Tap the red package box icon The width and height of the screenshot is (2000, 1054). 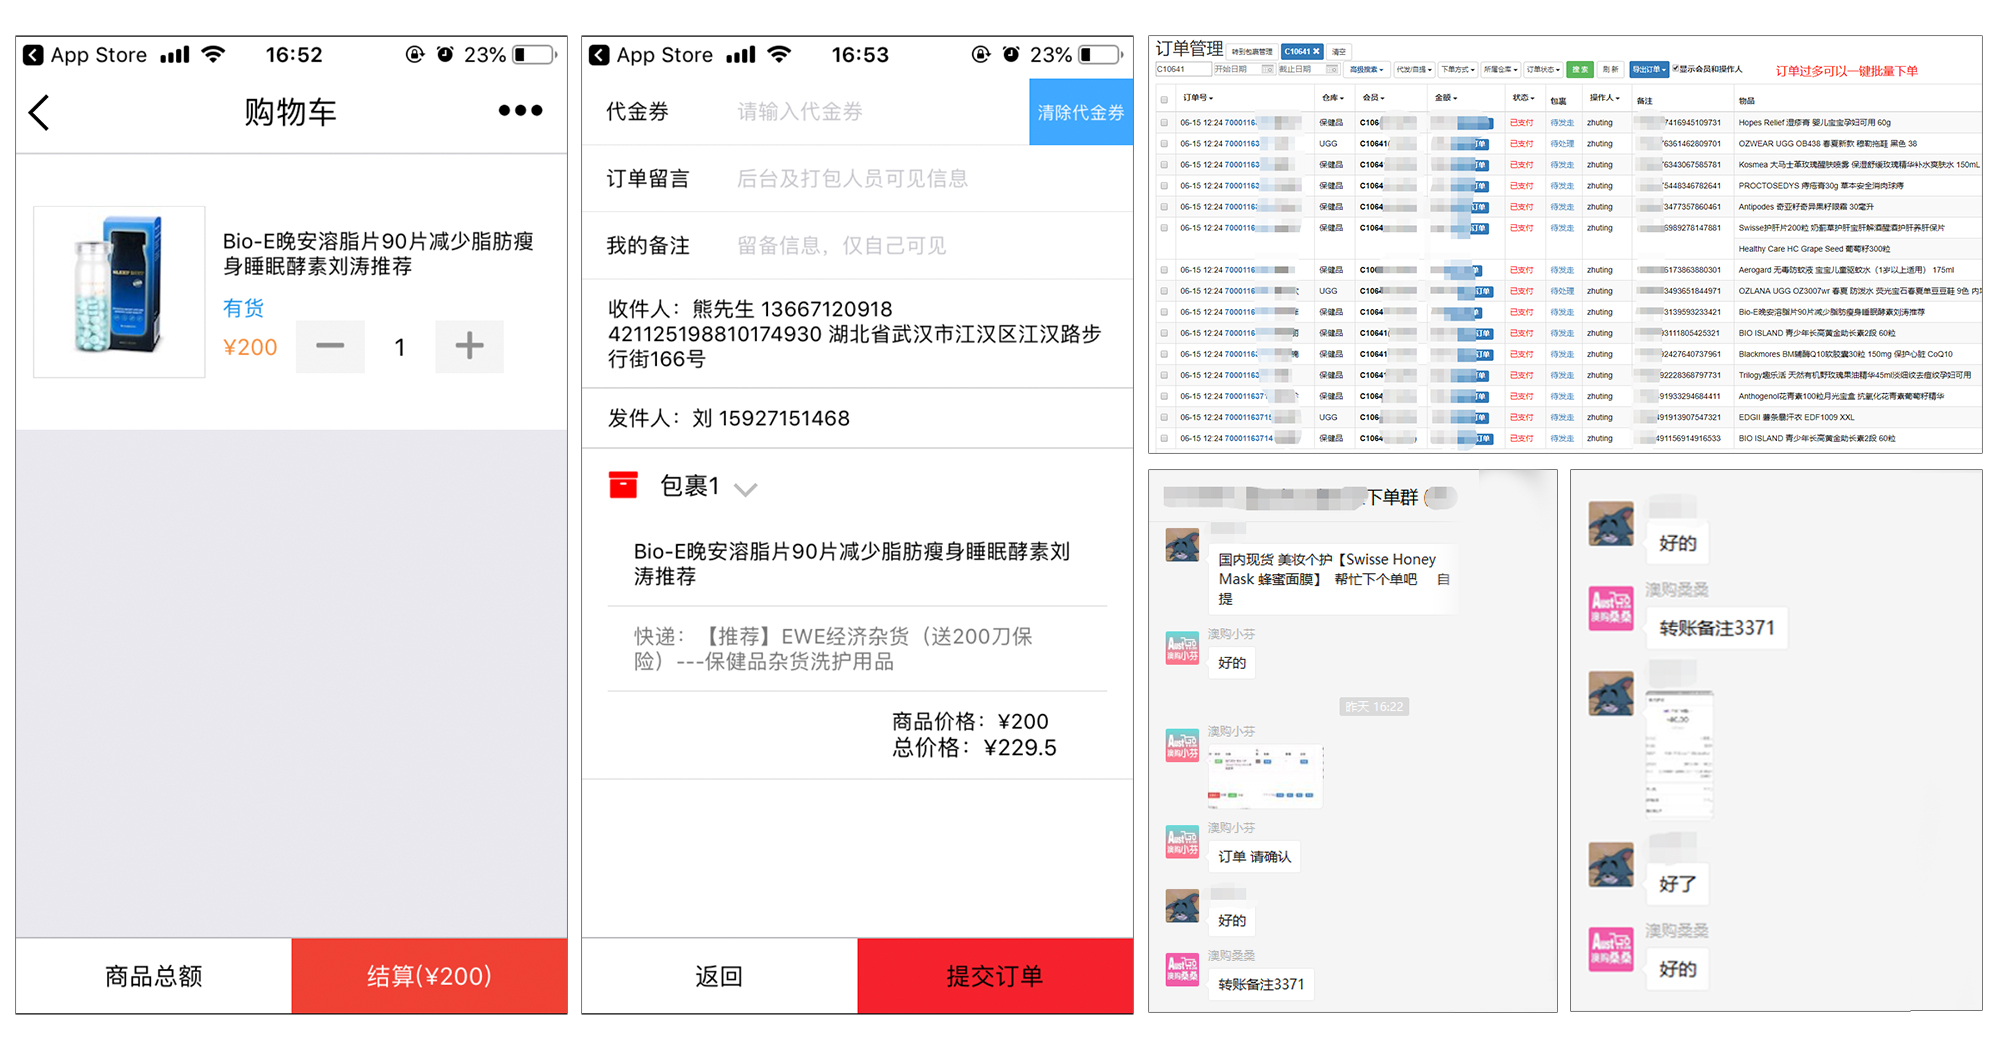pos(623,486)
